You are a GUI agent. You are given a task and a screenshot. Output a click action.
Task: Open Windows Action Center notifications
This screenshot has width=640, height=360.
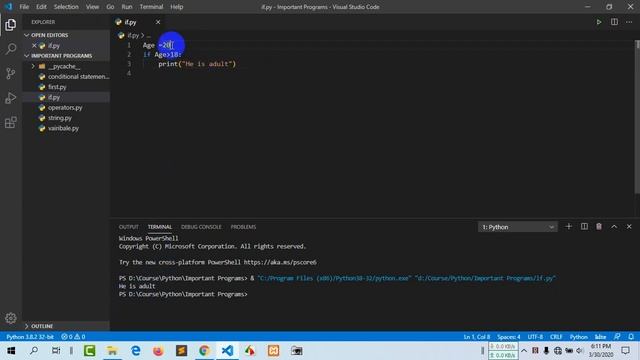click(x=625, y=351)
